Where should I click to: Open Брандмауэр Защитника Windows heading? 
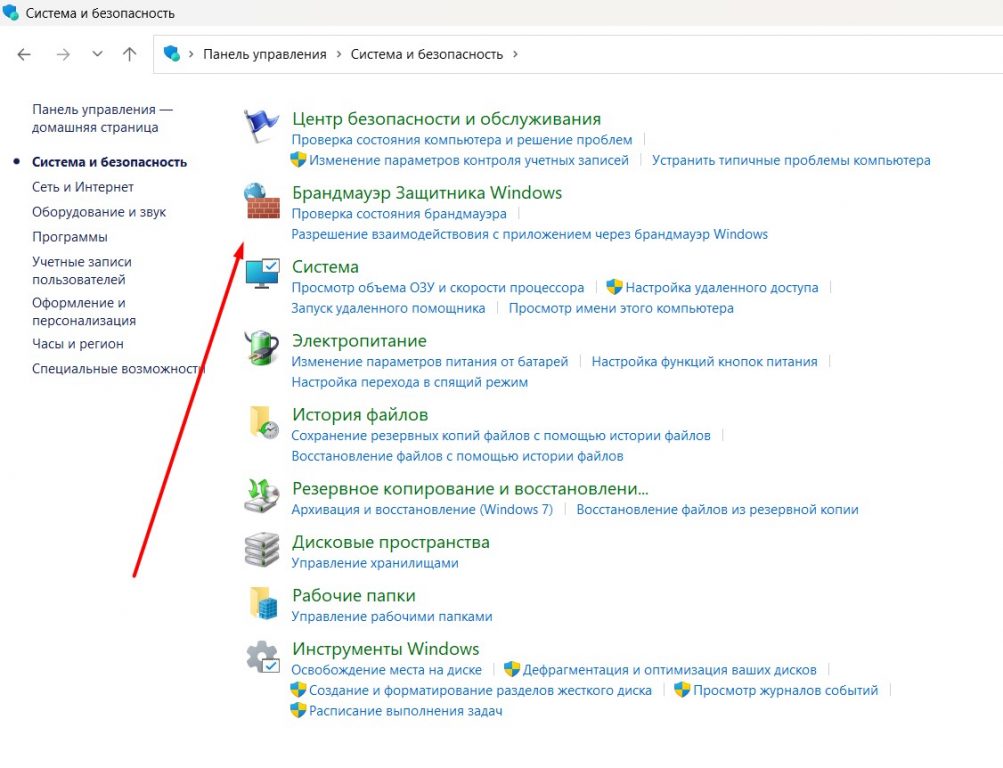[427, 192]
